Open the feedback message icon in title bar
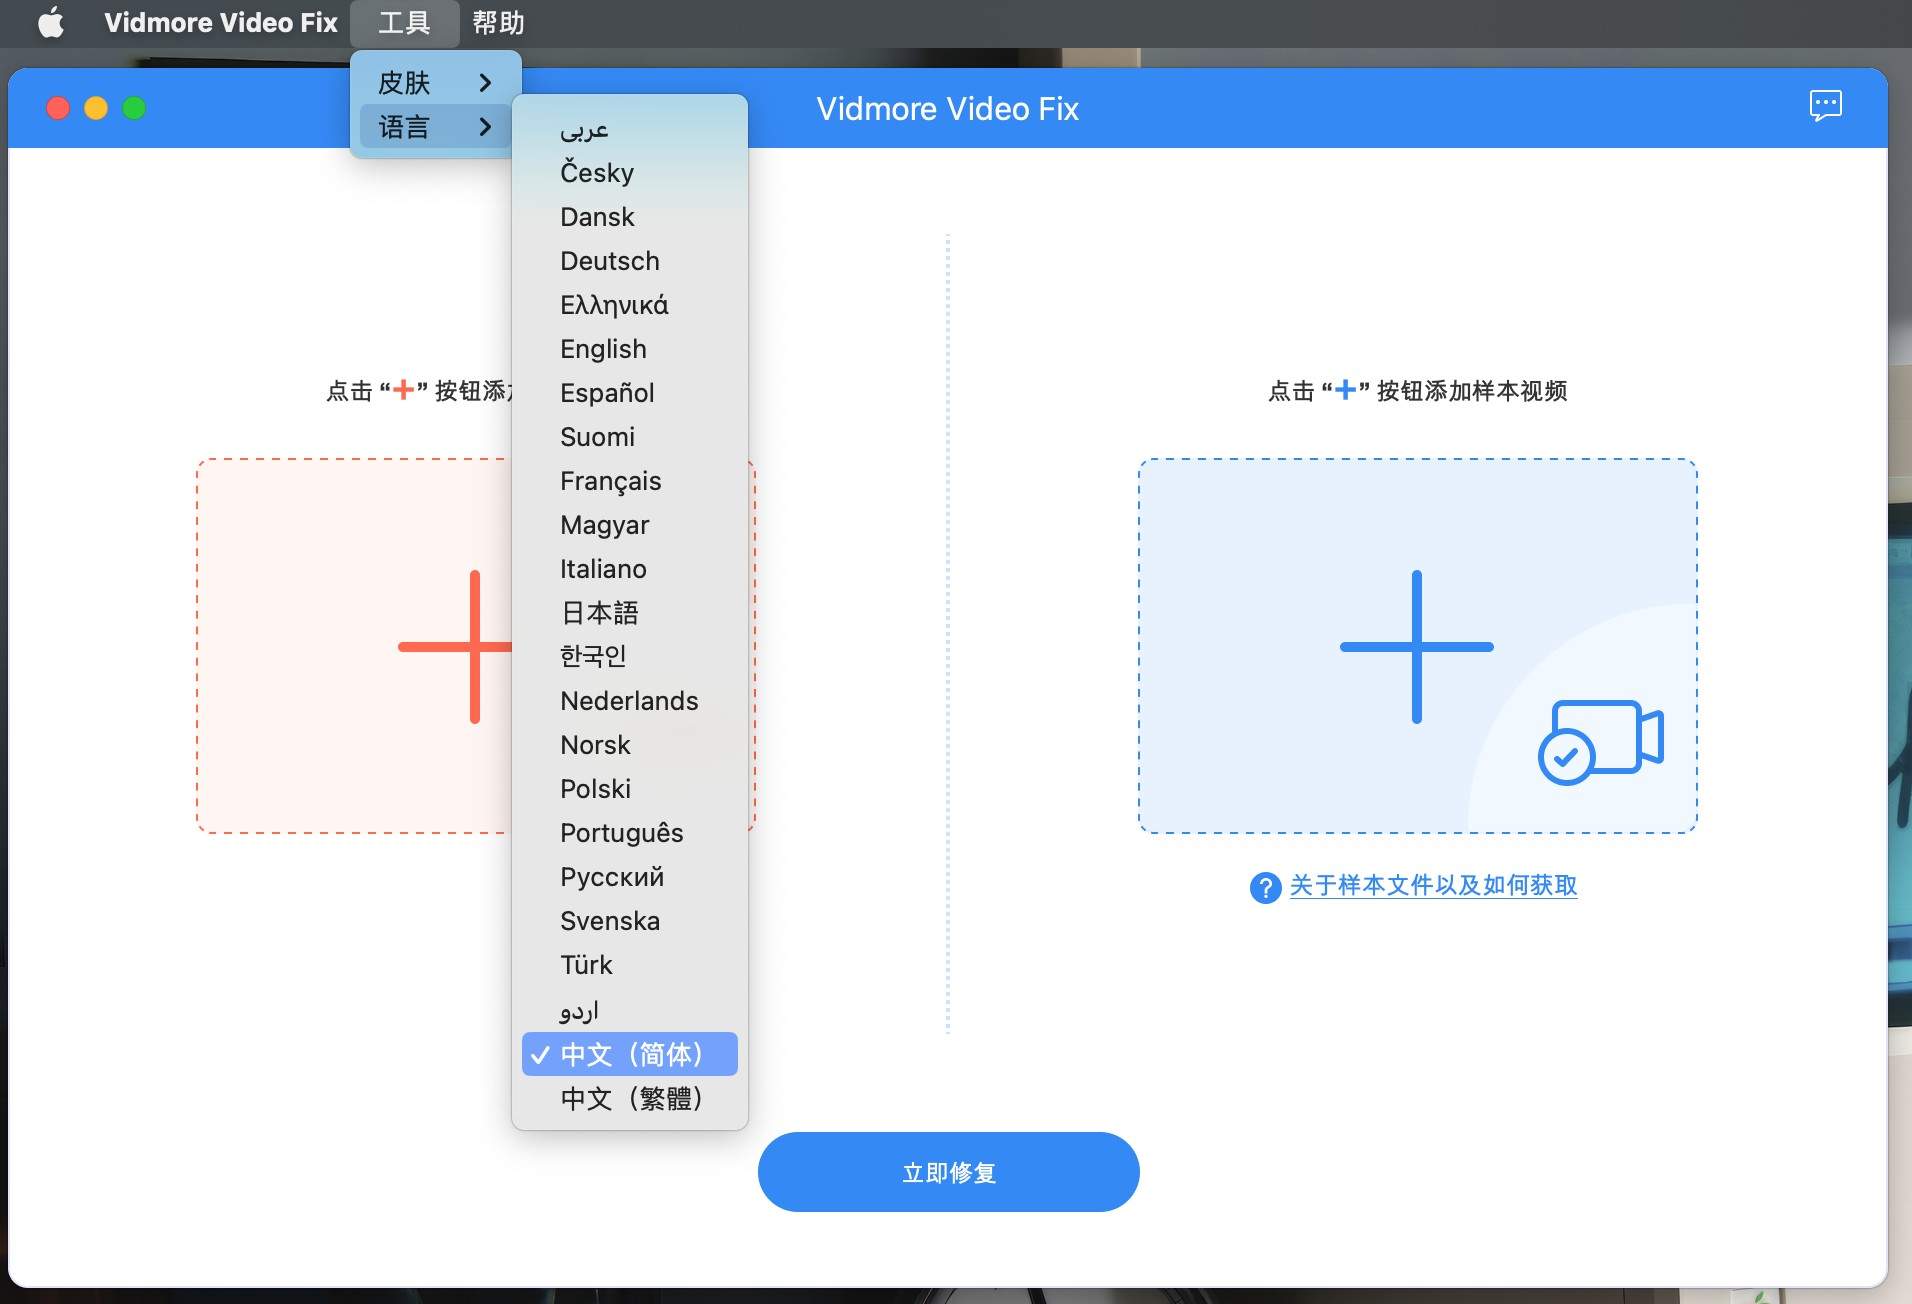 tap(1825, 106)
